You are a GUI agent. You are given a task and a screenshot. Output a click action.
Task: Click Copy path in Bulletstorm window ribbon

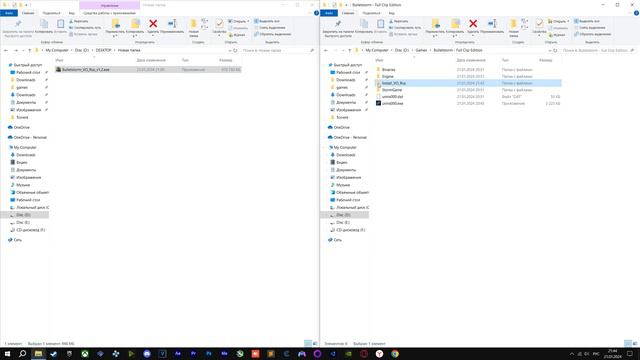pyautogui.click(x=404, y=28)
